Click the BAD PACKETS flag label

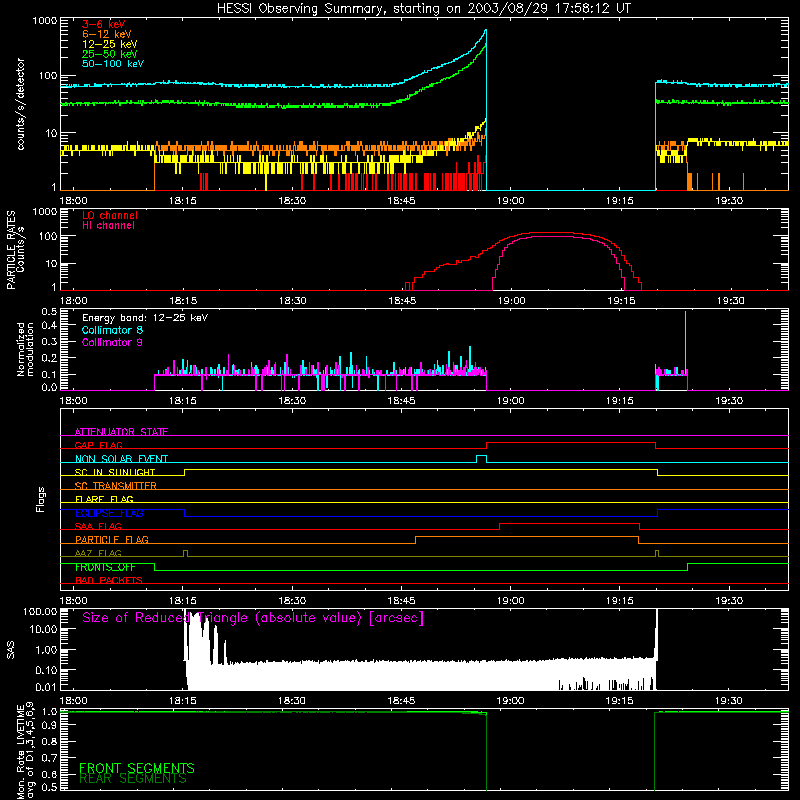pos(109,580)
